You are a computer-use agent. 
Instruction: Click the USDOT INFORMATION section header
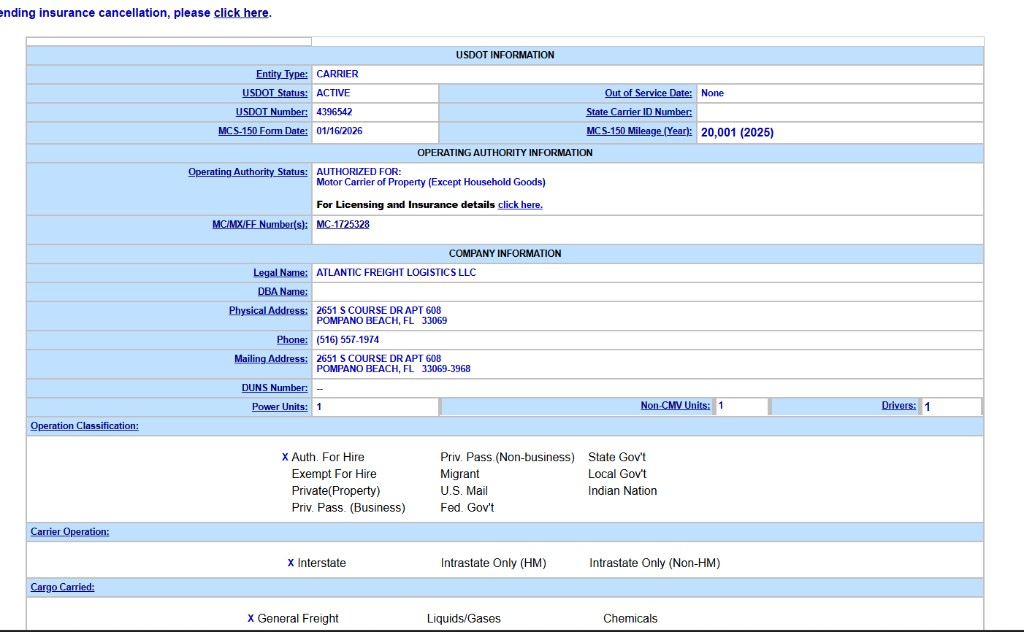(505, 55)
